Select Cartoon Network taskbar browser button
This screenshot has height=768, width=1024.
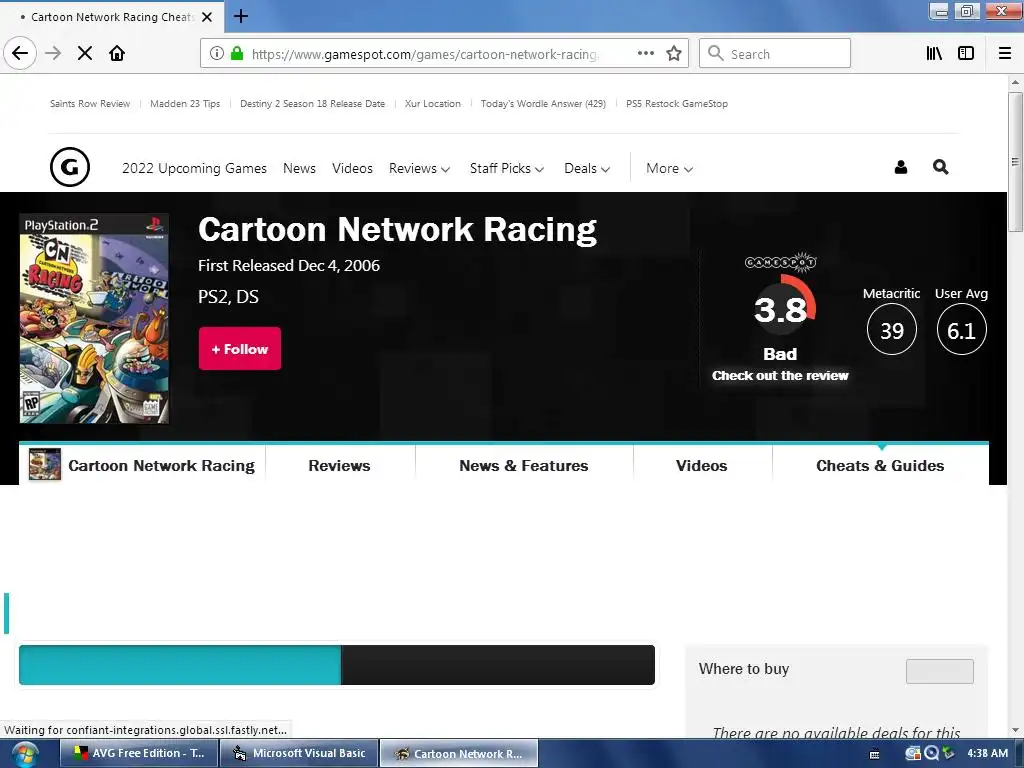click(459, 753)
